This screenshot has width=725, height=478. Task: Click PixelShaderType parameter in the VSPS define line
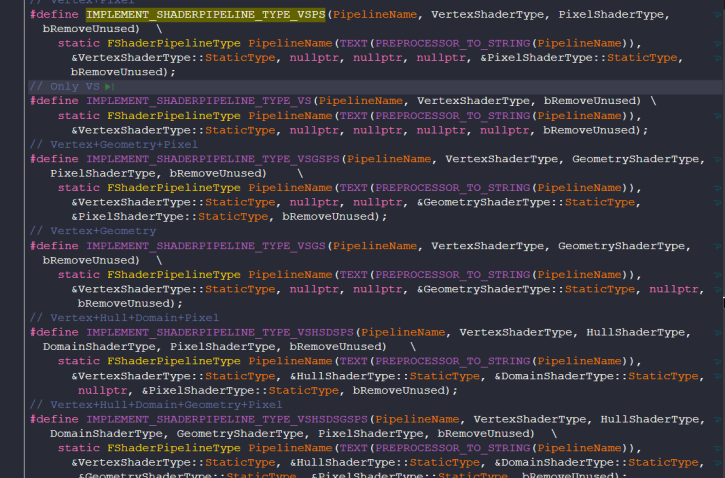[x=611, y=14]
